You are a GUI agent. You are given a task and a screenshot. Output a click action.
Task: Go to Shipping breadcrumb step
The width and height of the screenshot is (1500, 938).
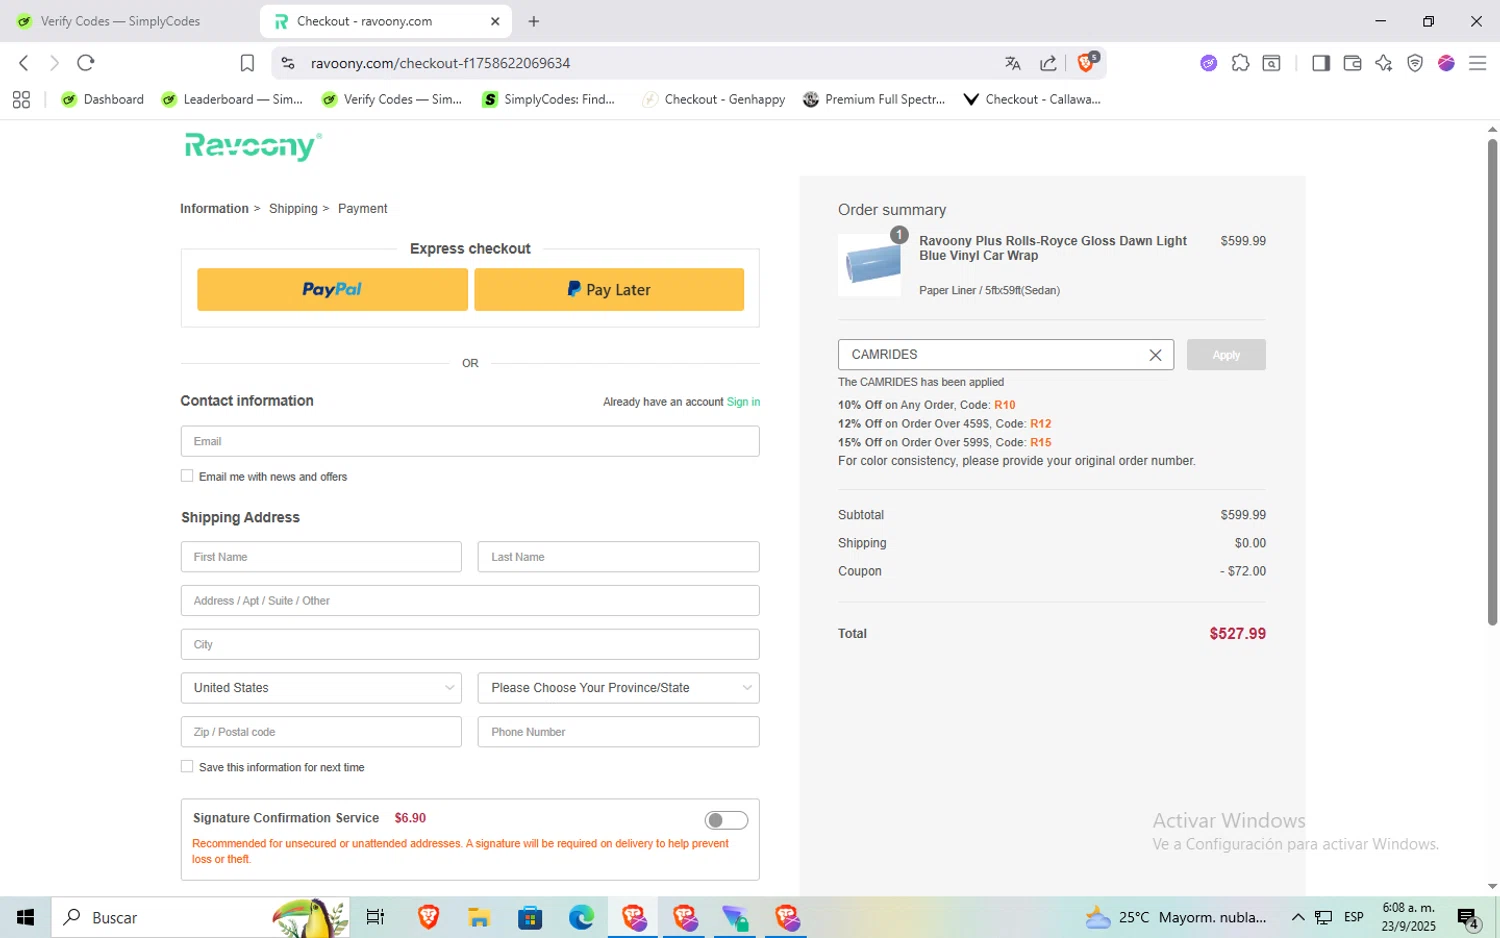click(x=293, y=209)
